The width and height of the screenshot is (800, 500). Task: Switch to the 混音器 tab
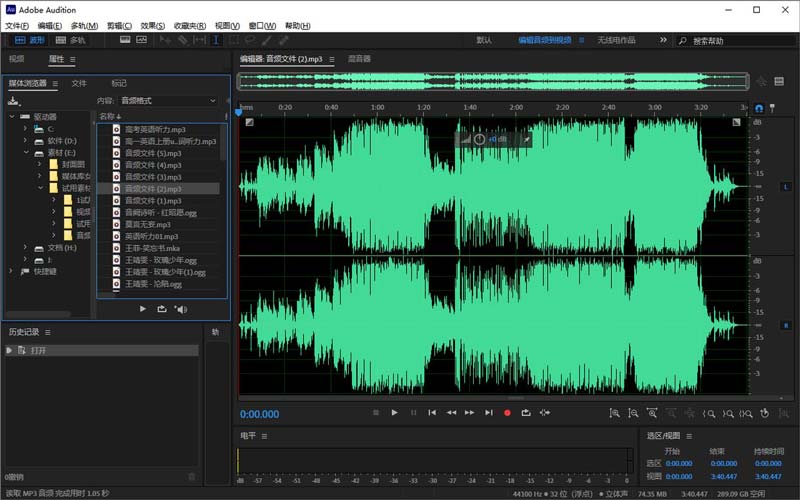click(x=359, y=59)
